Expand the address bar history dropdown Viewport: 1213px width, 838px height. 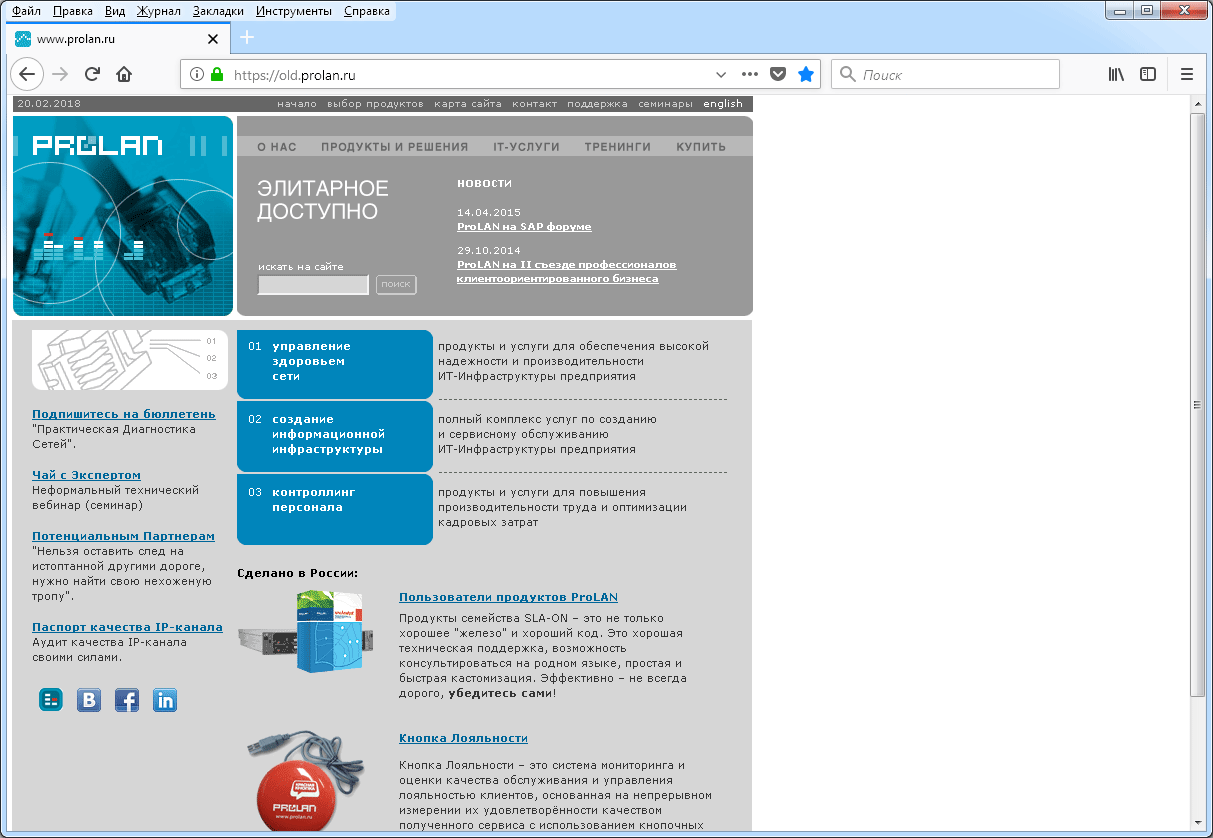[721, 74]
